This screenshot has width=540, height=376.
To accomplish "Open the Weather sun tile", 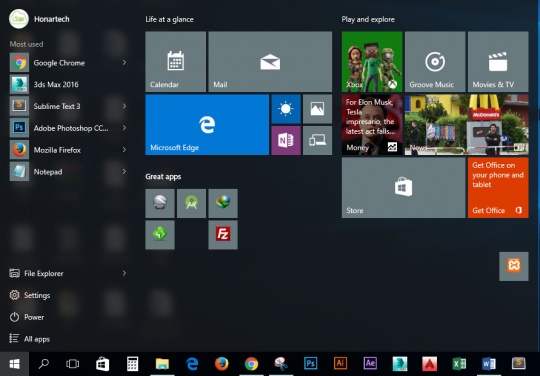I will (286, 109).
